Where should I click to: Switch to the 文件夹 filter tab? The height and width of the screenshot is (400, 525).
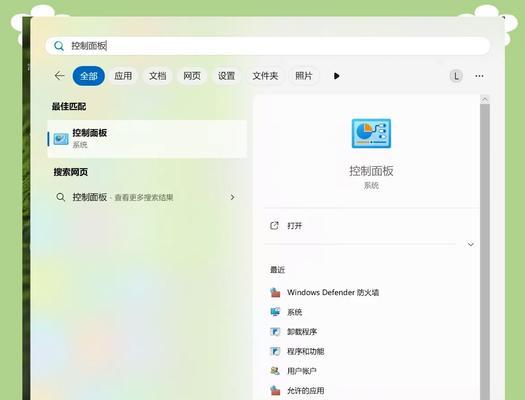pos(265,76)
